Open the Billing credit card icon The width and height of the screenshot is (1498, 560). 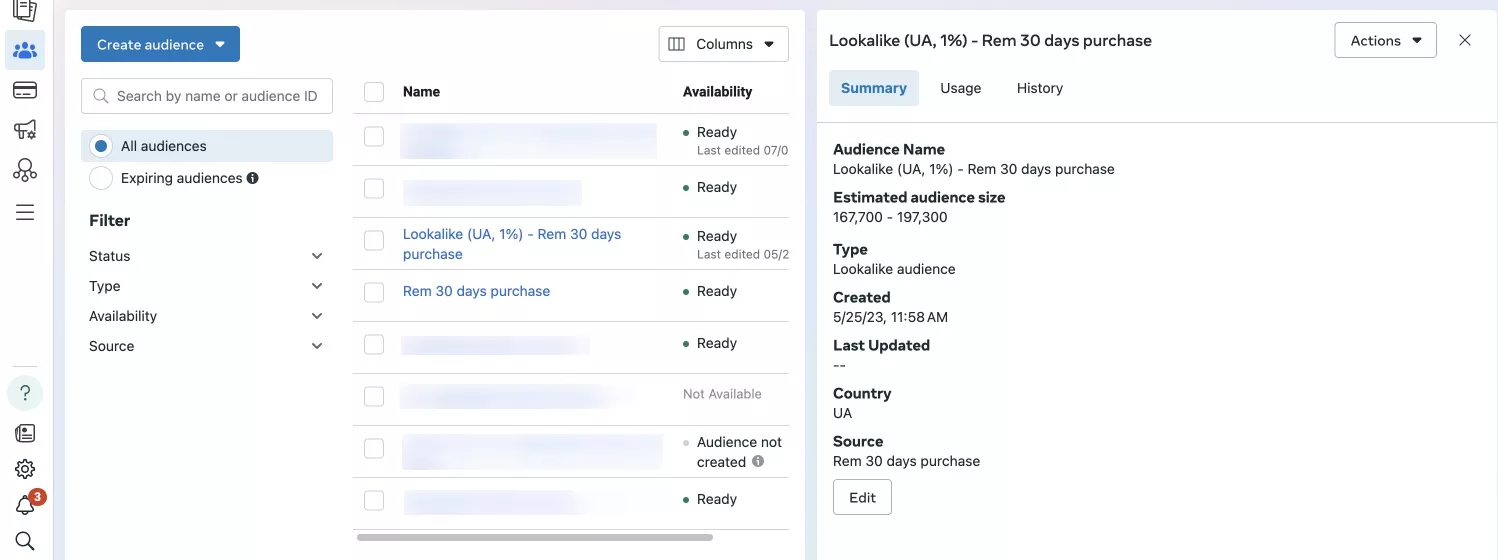pyautogui.click(x=25, y=91)
